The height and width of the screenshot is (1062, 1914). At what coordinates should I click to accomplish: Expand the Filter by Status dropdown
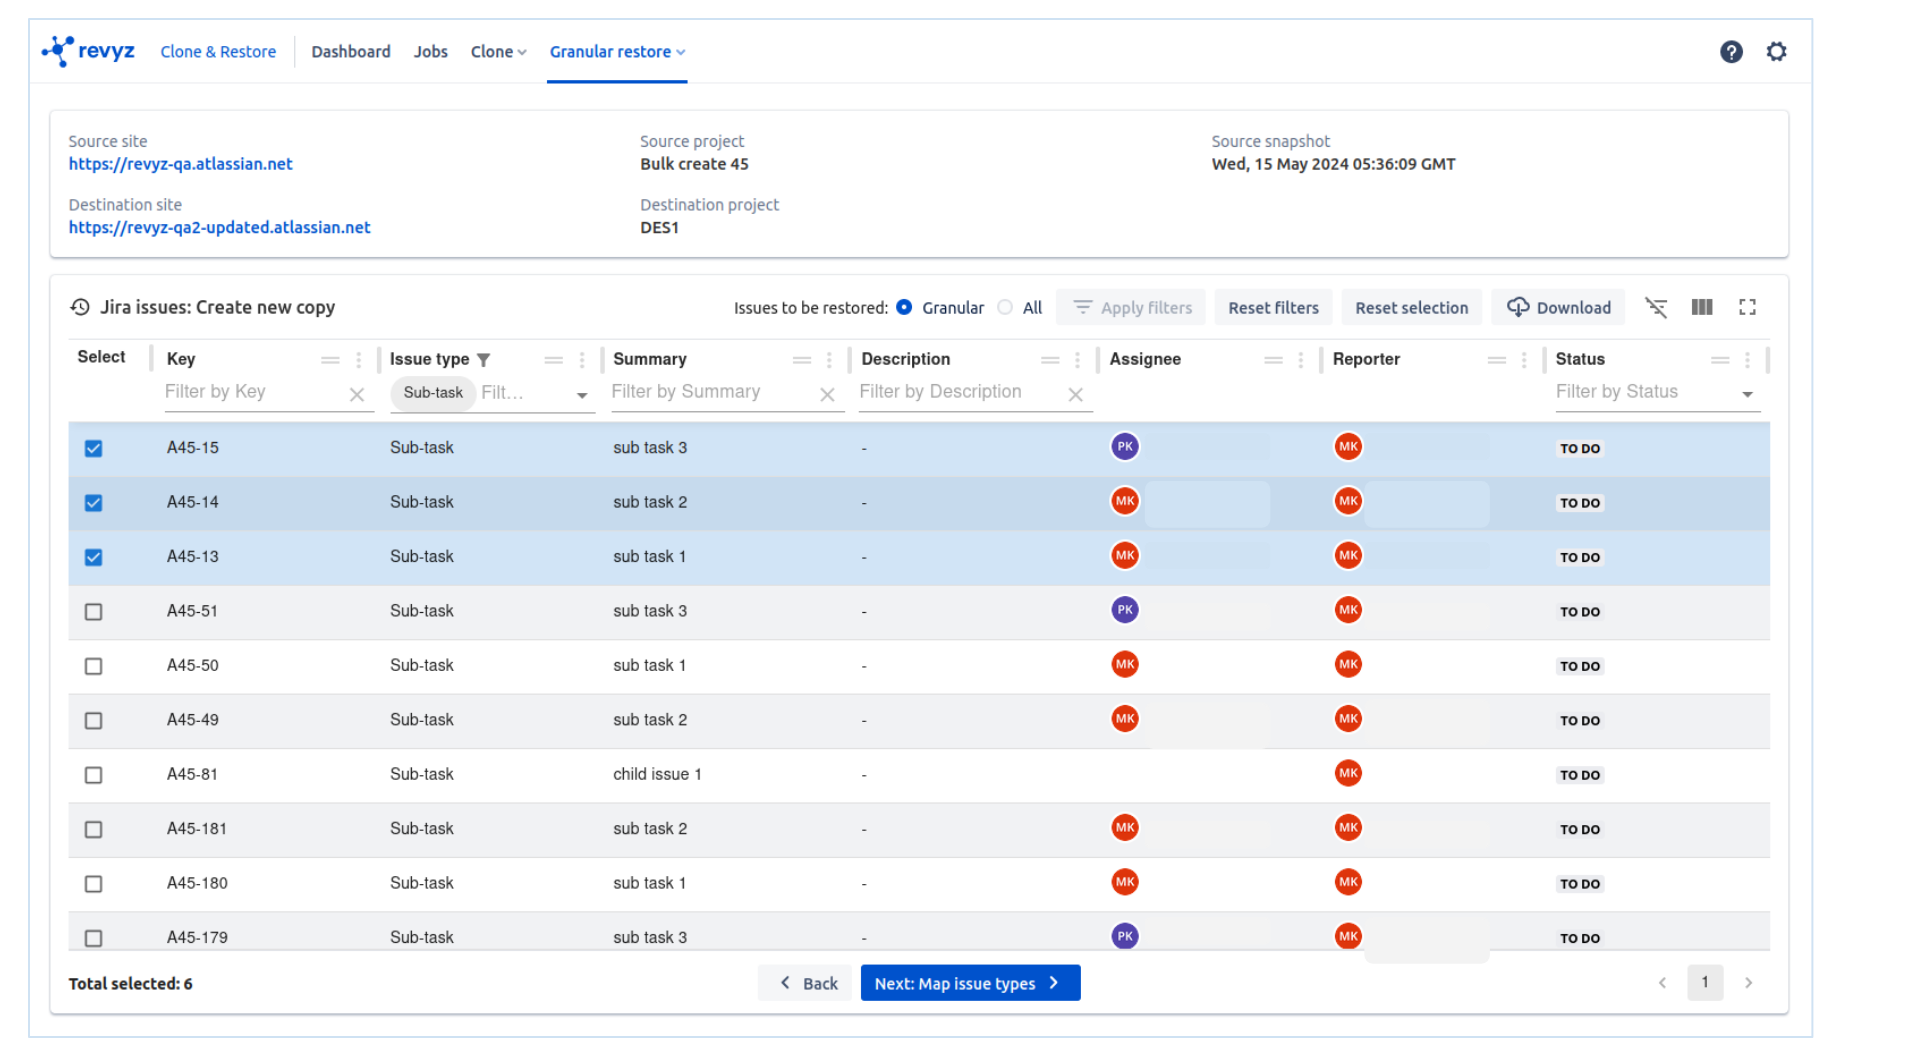coord(1747,395)
